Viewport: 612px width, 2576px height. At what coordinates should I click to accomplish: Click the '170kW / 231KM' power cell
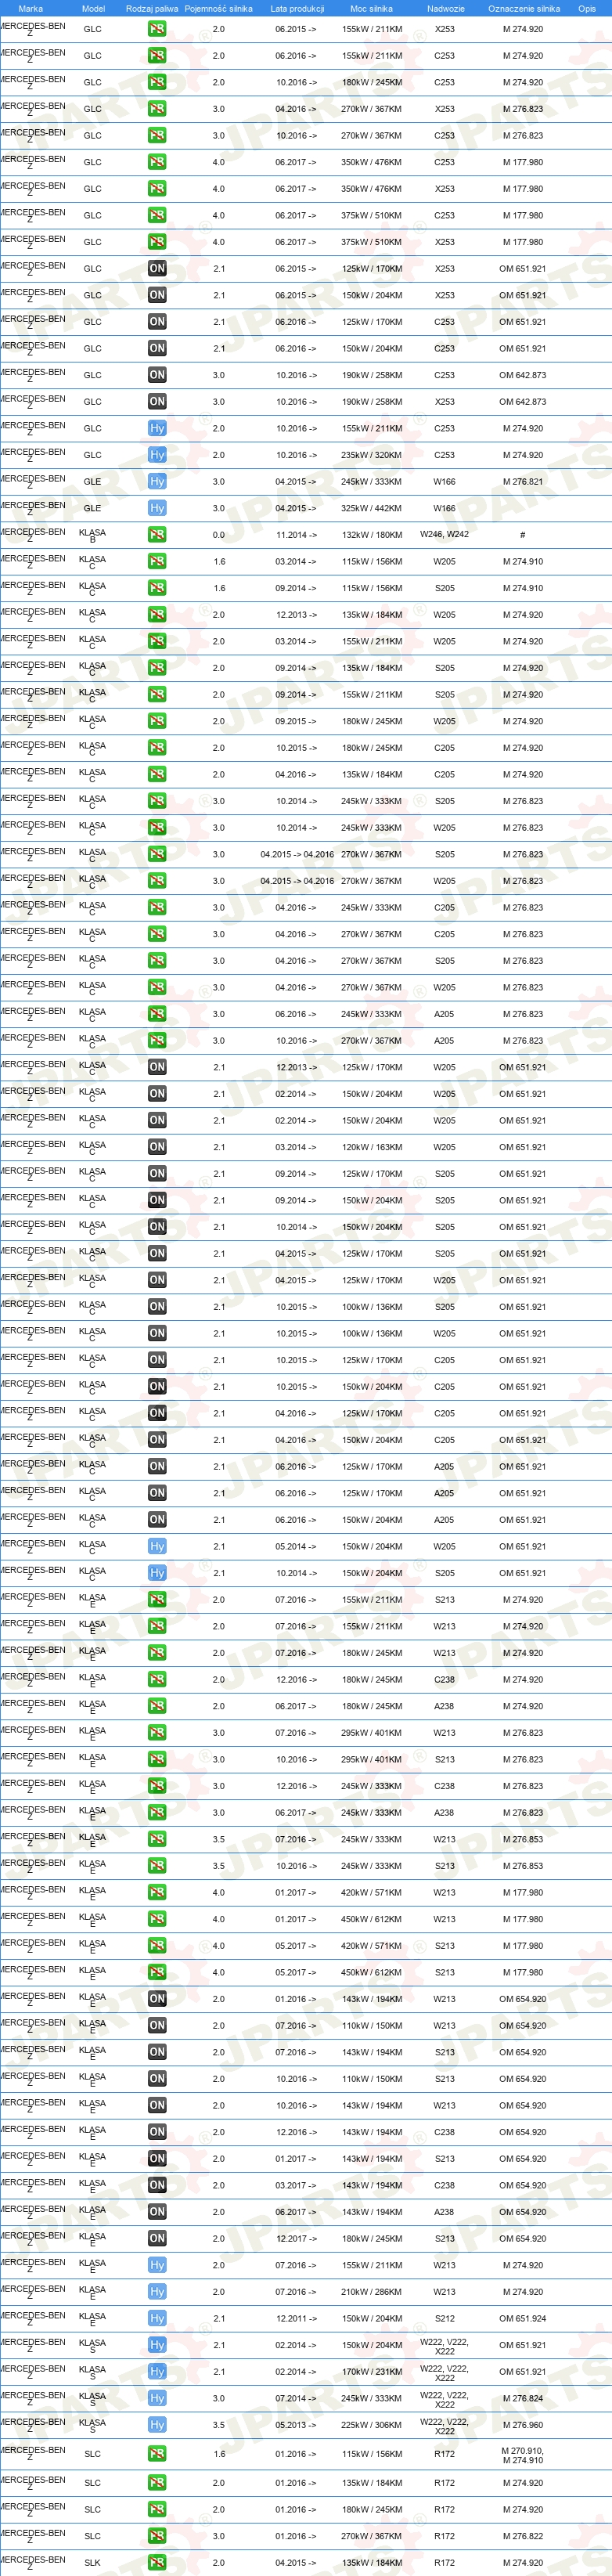click(371, 2372)
